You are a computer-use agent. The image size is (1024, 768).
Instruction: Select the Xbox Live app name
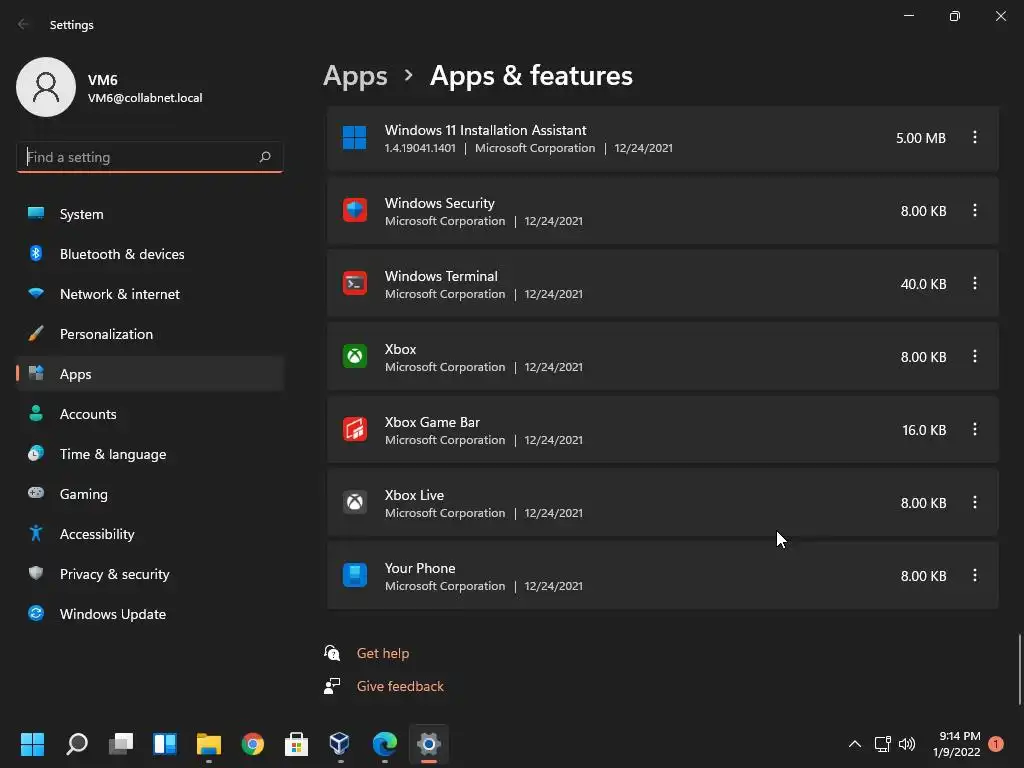pos(414,495)
